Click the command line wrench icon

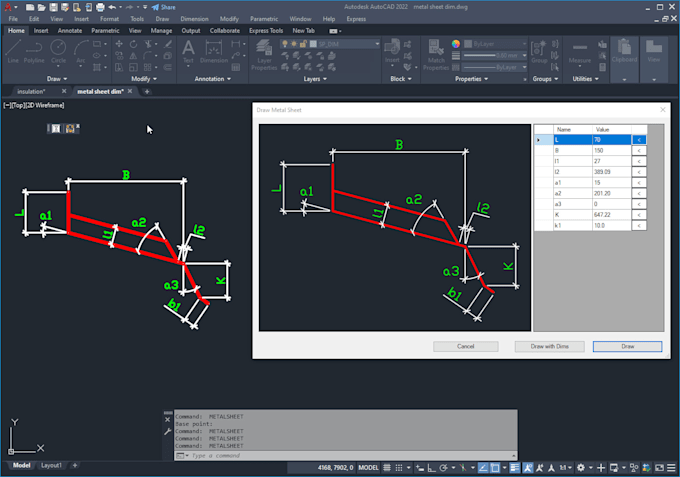(168, 431)
